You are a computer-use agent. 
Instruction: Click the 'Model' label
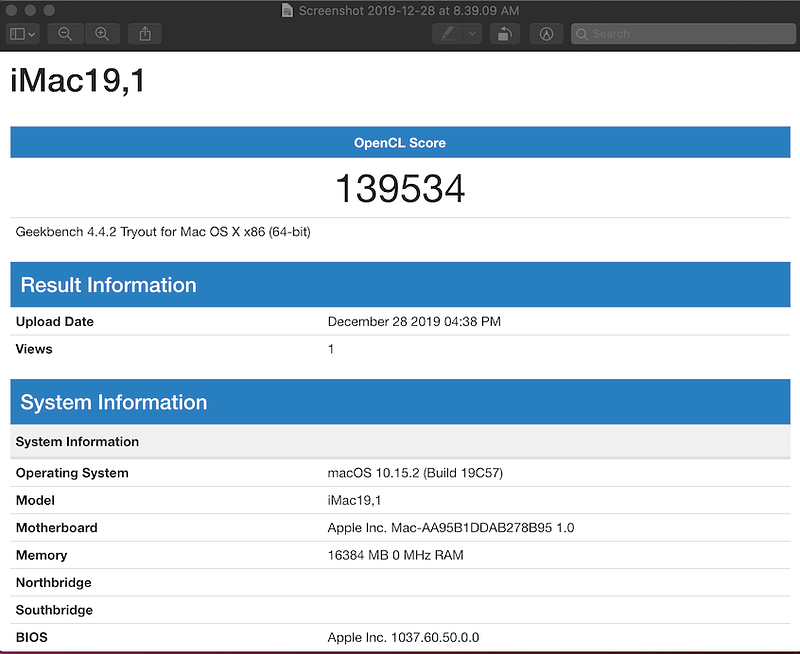coord(35,500)
